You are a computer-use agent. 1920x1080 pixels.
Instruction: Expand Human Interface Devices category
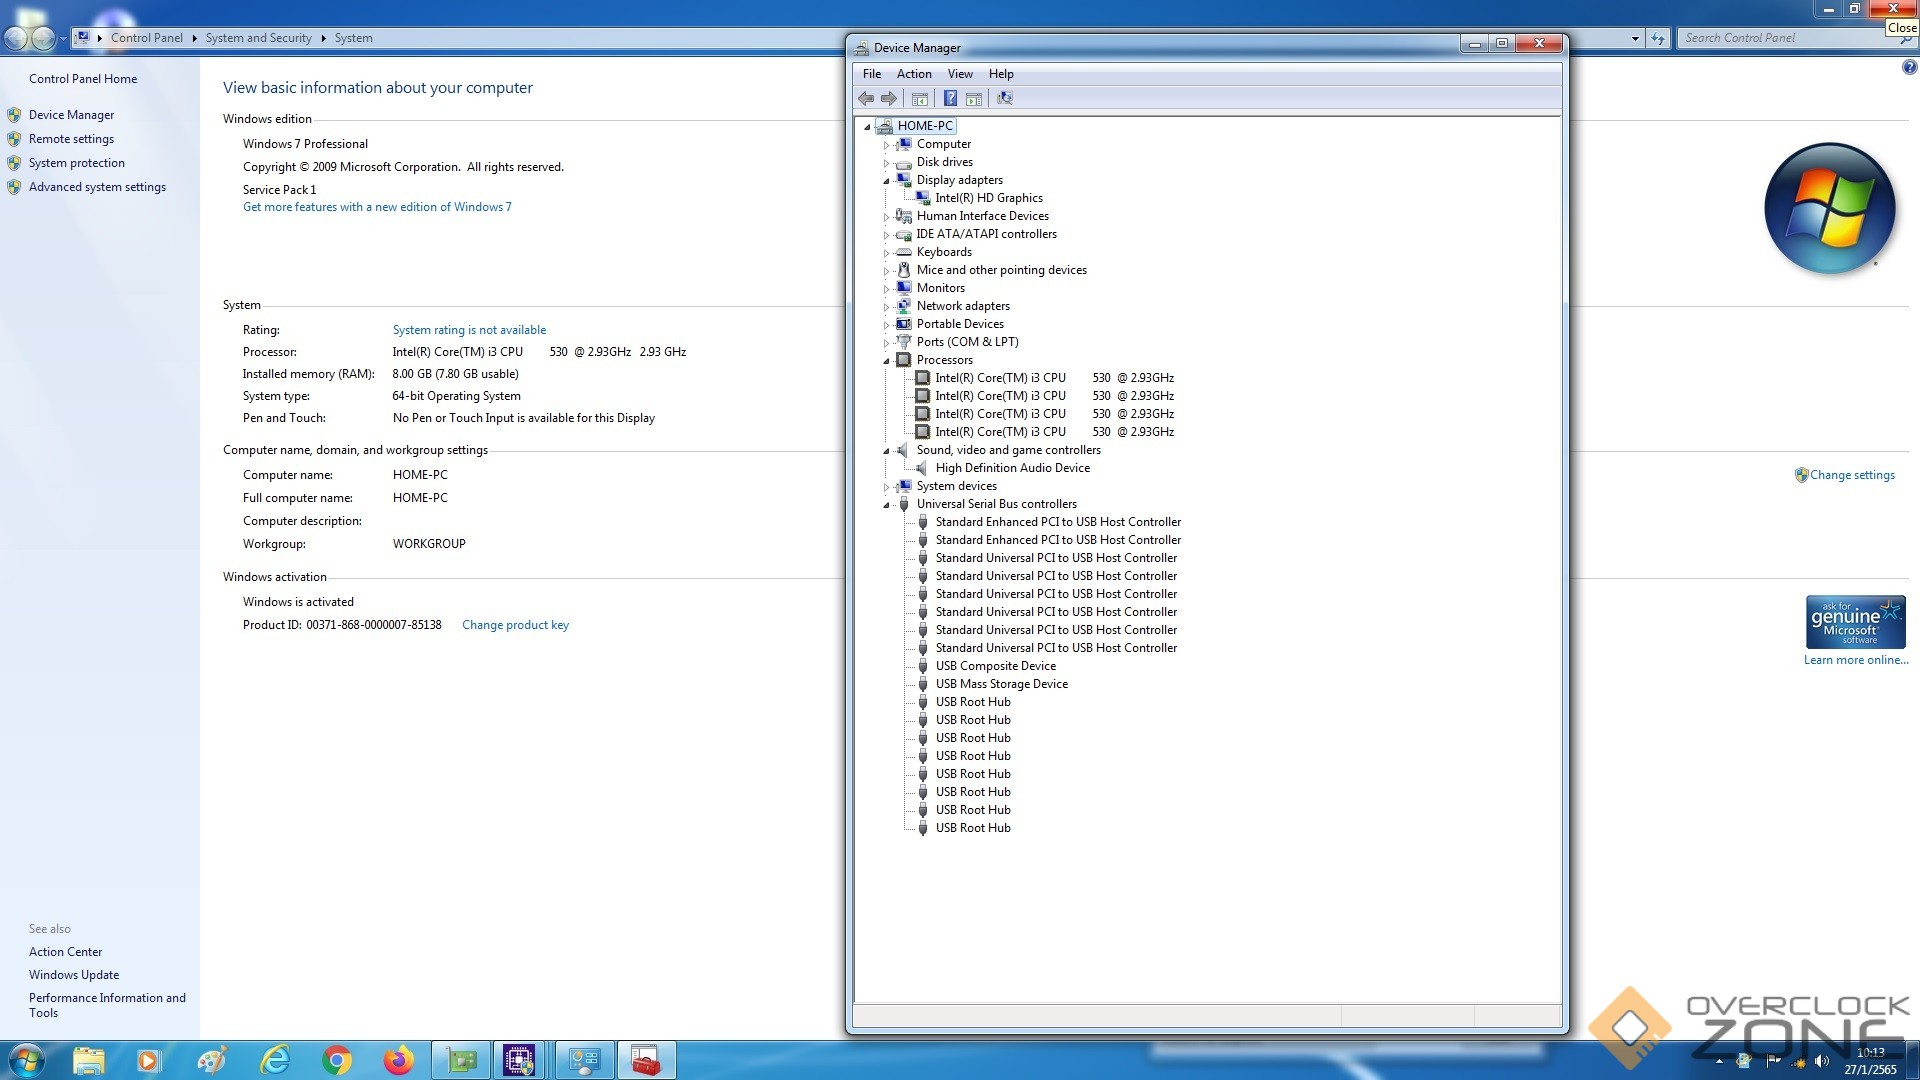[886, 217]
